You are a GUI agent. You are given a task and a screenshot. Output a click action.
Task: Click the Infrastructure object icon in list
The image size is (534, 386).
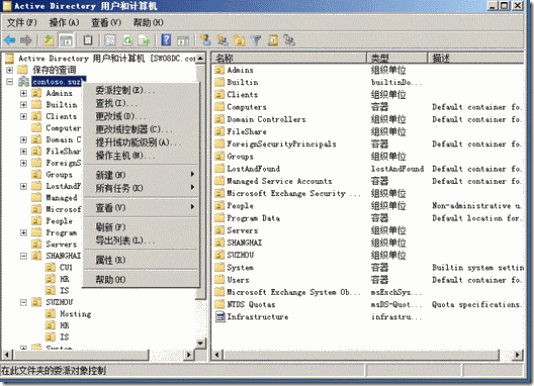coord(220,317)
